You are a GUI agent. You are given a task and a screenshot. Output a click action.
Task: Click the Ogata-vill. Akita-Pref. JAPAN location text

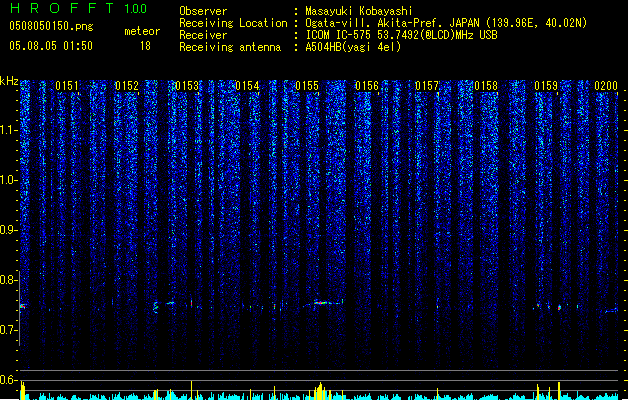446,23
